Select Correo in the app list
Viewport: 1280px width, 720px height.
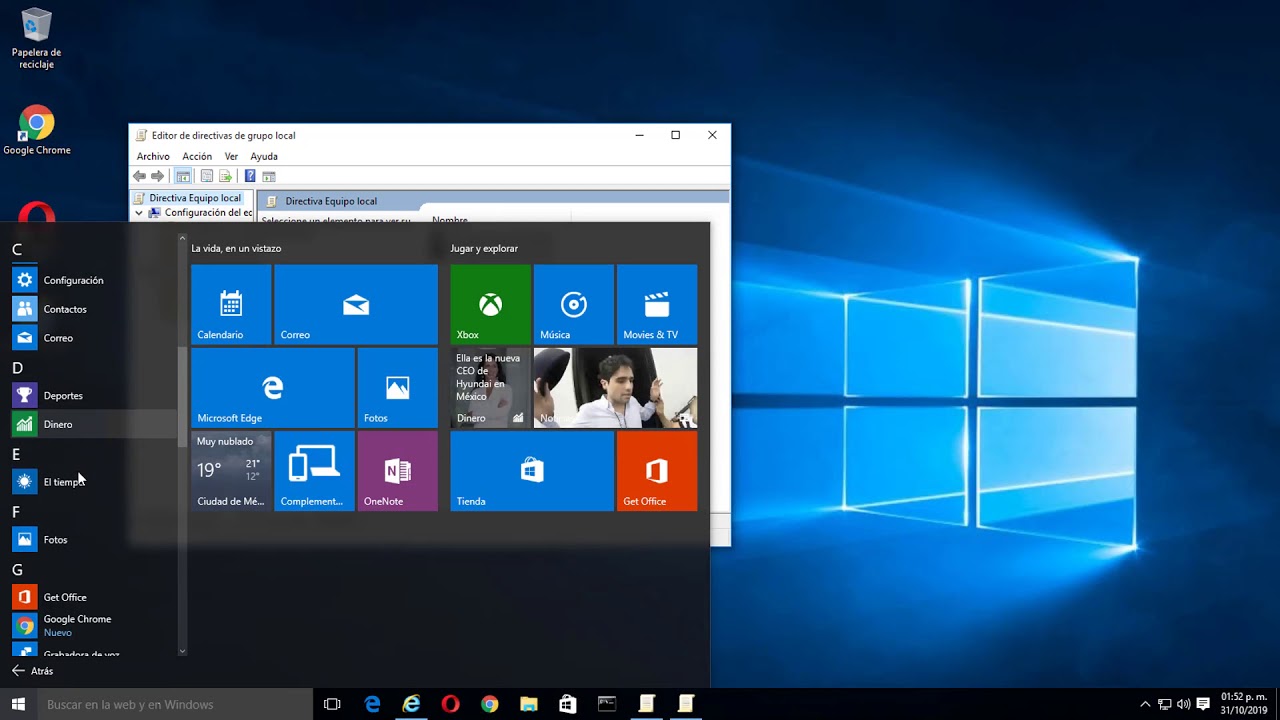click(94, 338)
